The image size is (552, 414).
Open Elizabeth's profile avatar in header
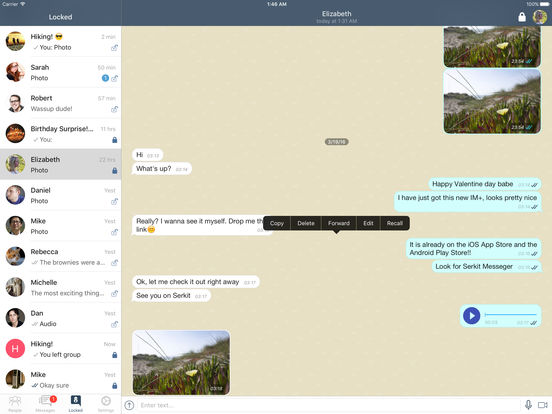point(539,17)
